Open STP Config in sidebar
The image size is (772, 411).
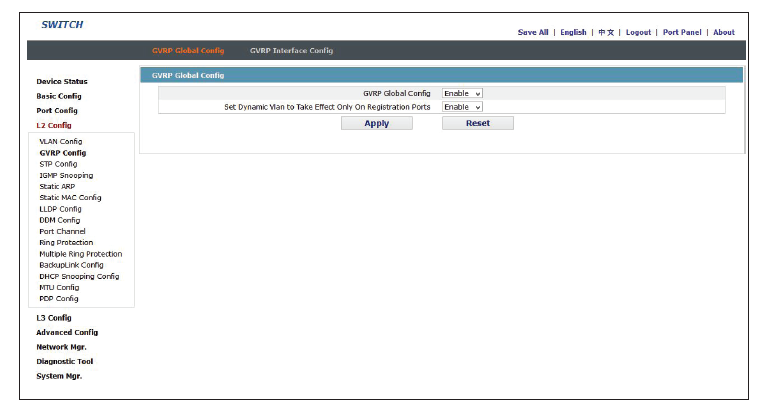[59, 164]
